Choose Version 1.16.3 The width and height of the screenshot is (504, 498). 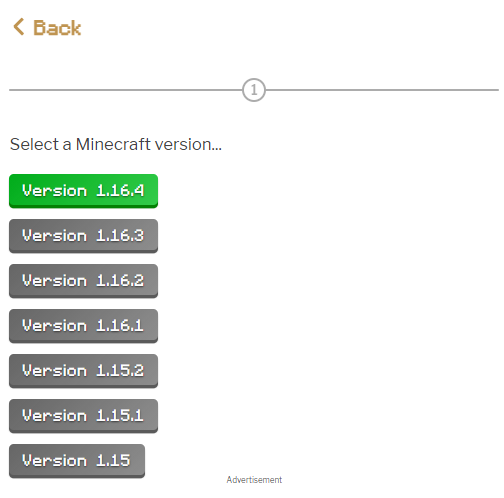(83, 236)
